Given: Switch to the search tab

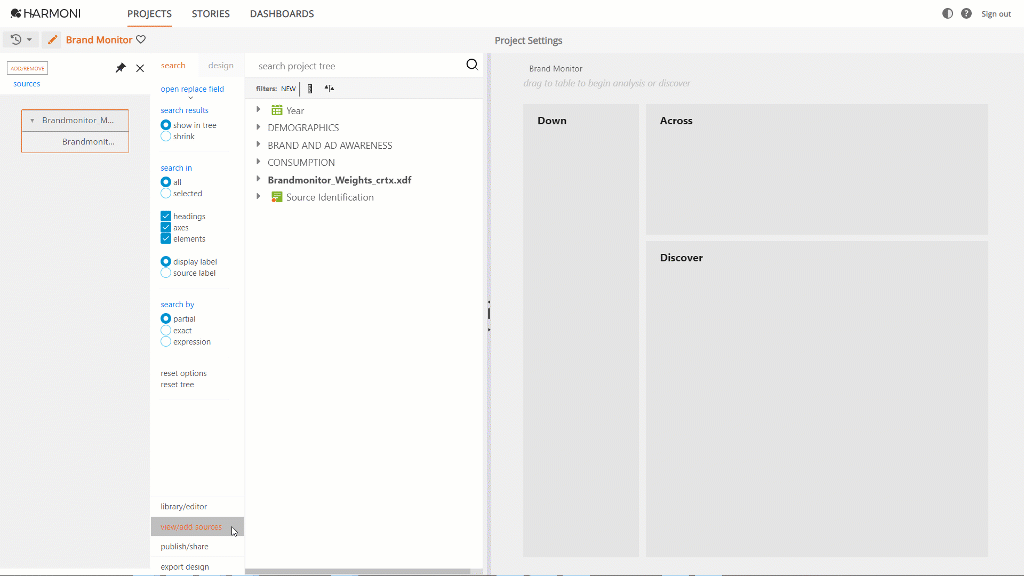Looking at the screenshot, I should (x=173, y=65).
